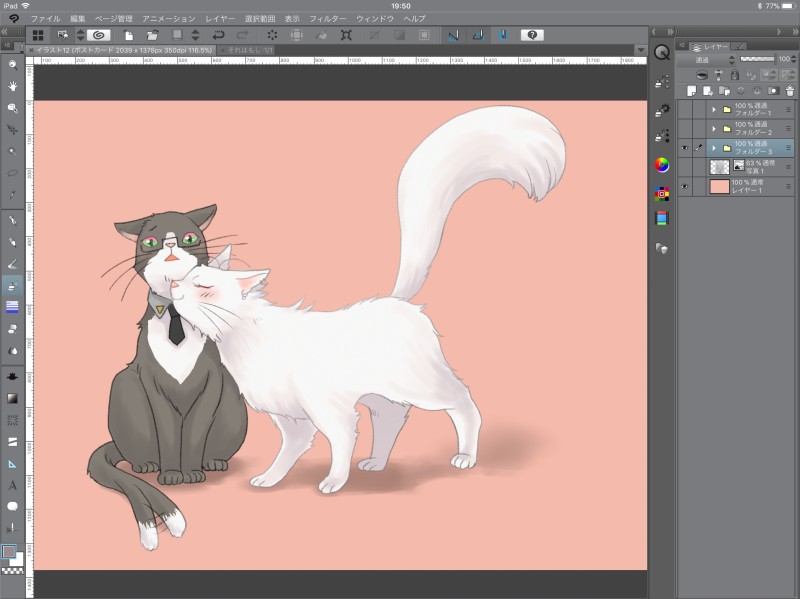This screenshot has height=599, width=800.
Task: Show the hidden フォルダー1 layer
Action: (x=684, y=109)
